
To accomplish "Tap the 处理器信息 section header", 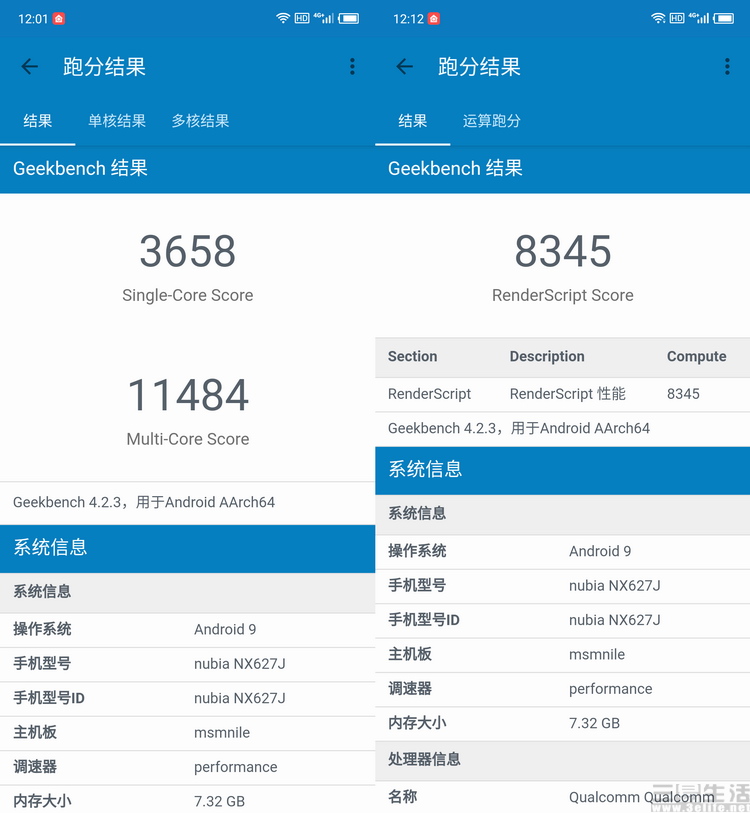I will (563, 760).
